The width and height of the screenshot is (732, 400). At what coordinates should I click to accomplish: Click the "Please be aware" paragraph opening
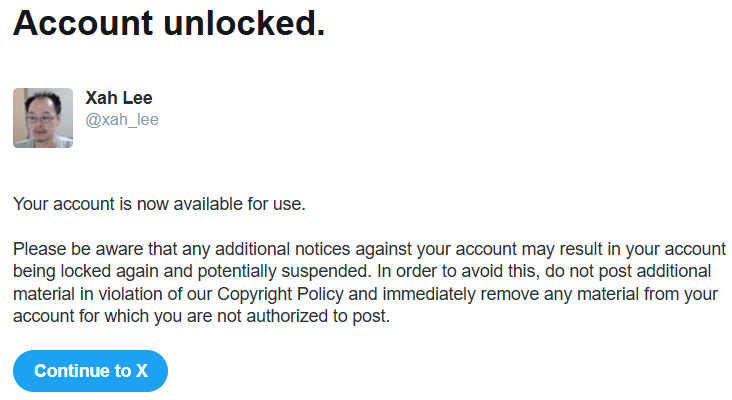coord(70,249)
